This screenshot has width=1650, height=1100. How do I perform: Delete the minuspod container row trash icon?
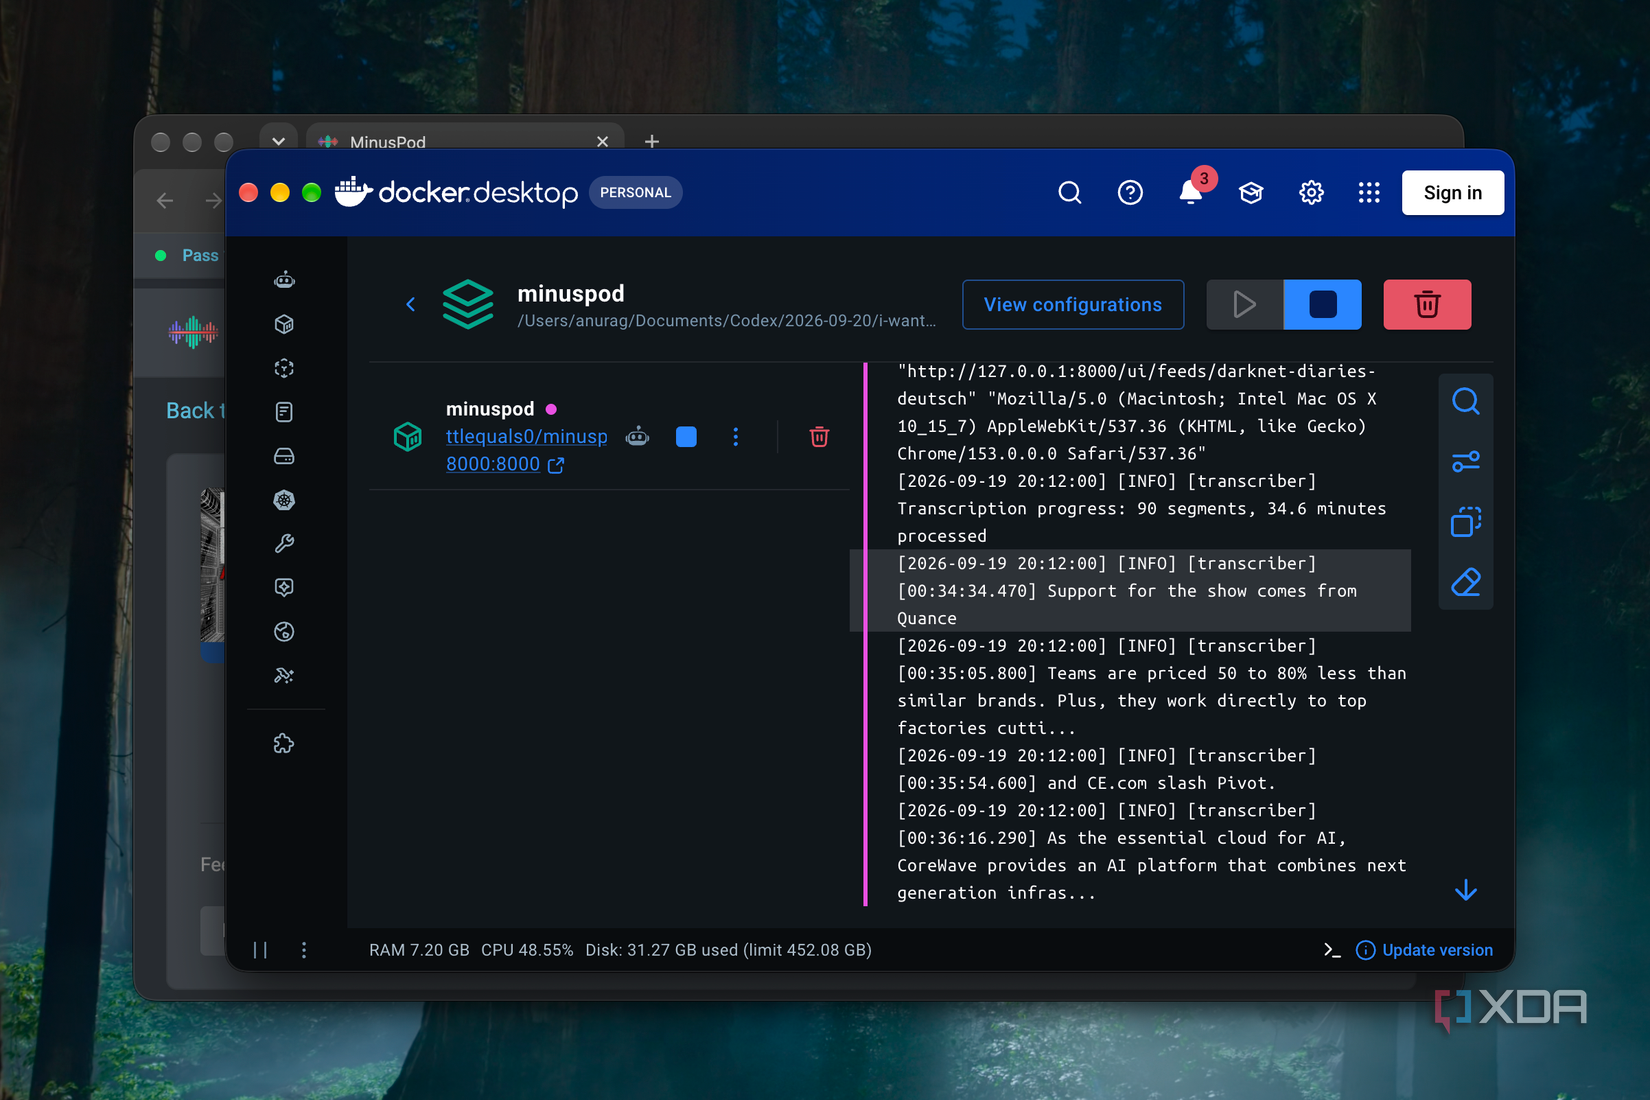[819, 436]
